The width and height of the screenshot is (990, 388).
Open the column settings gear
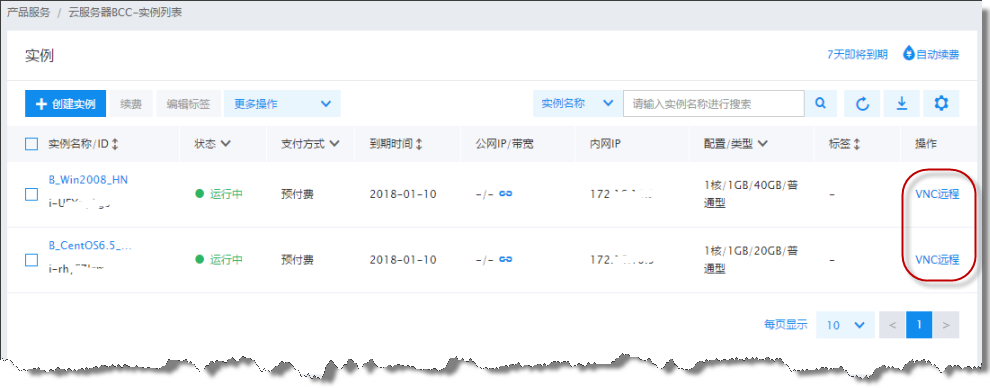(x=941, y=103)
